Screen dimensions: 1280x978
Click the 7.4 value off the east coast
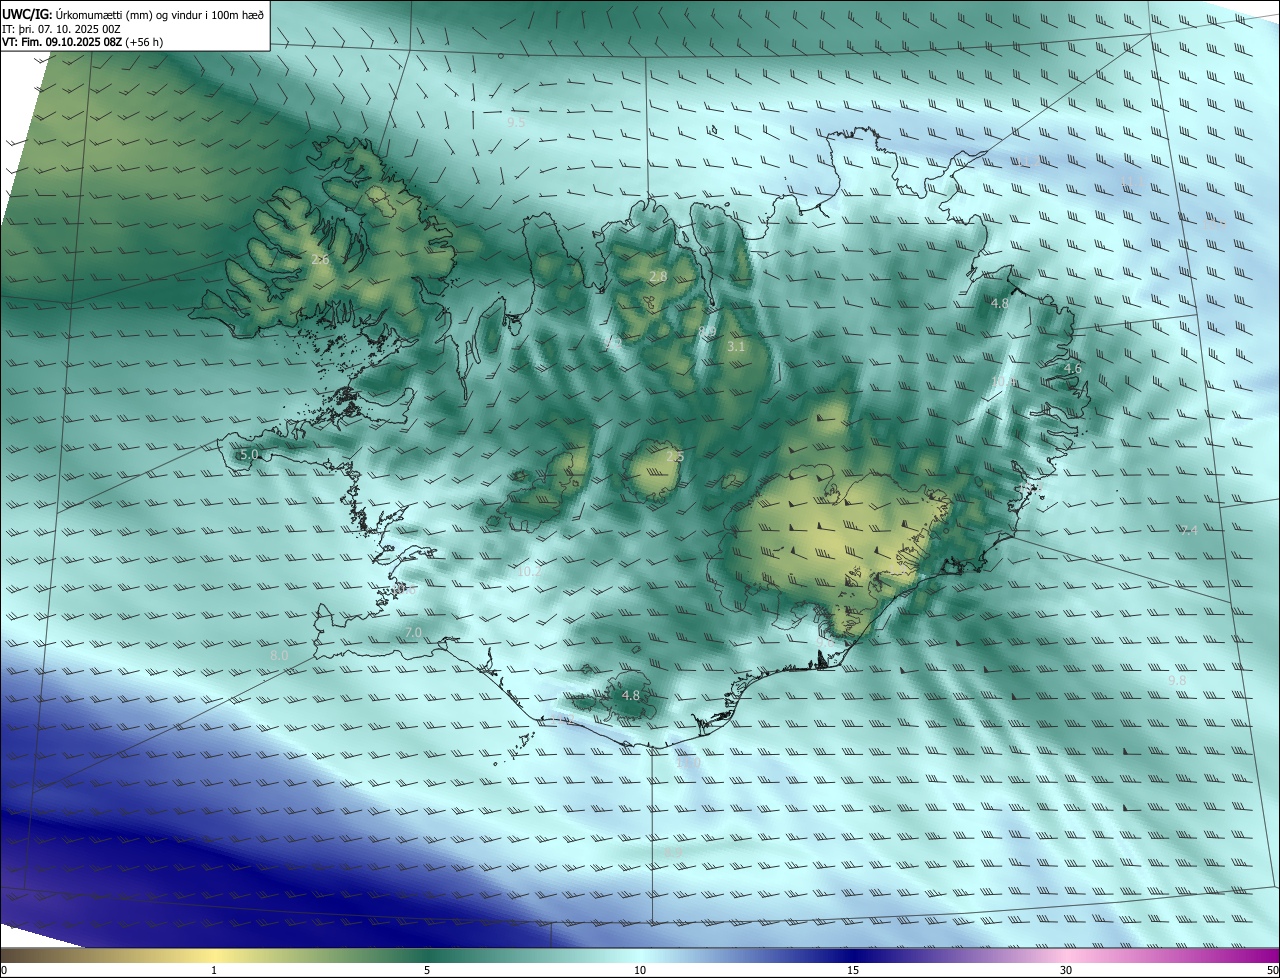tap(1187, 531)
